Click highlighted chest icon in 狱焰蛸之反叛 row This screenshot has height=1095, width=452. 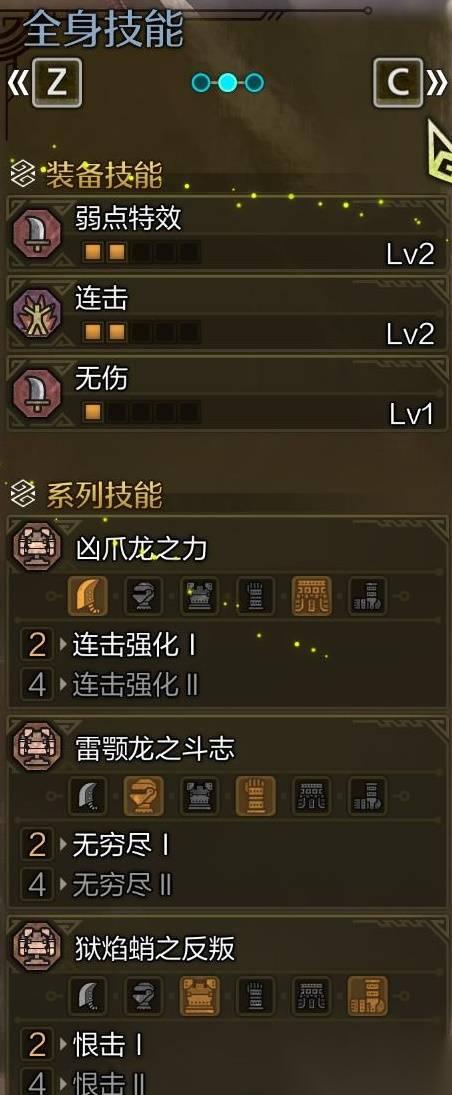point(200,996)
